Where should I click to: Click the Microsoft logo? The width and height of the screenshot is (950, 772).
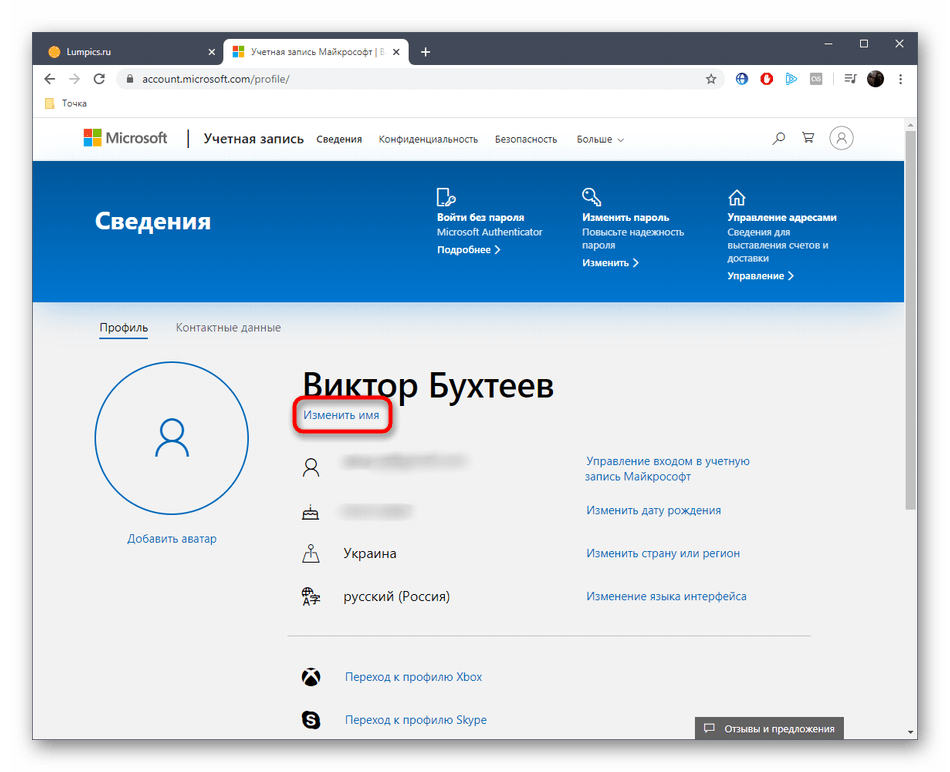[x=125, y=138]
